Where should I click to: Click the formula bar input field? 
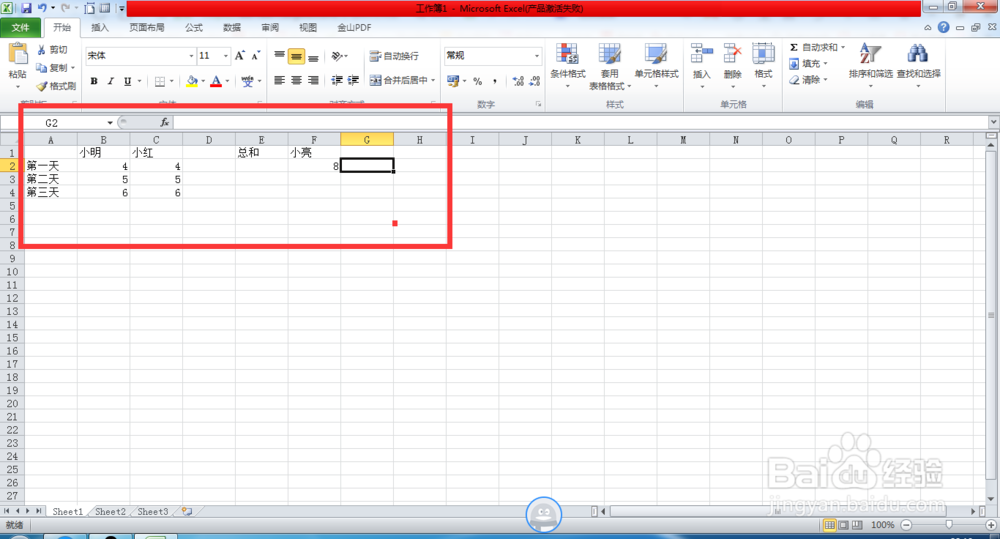580,122
